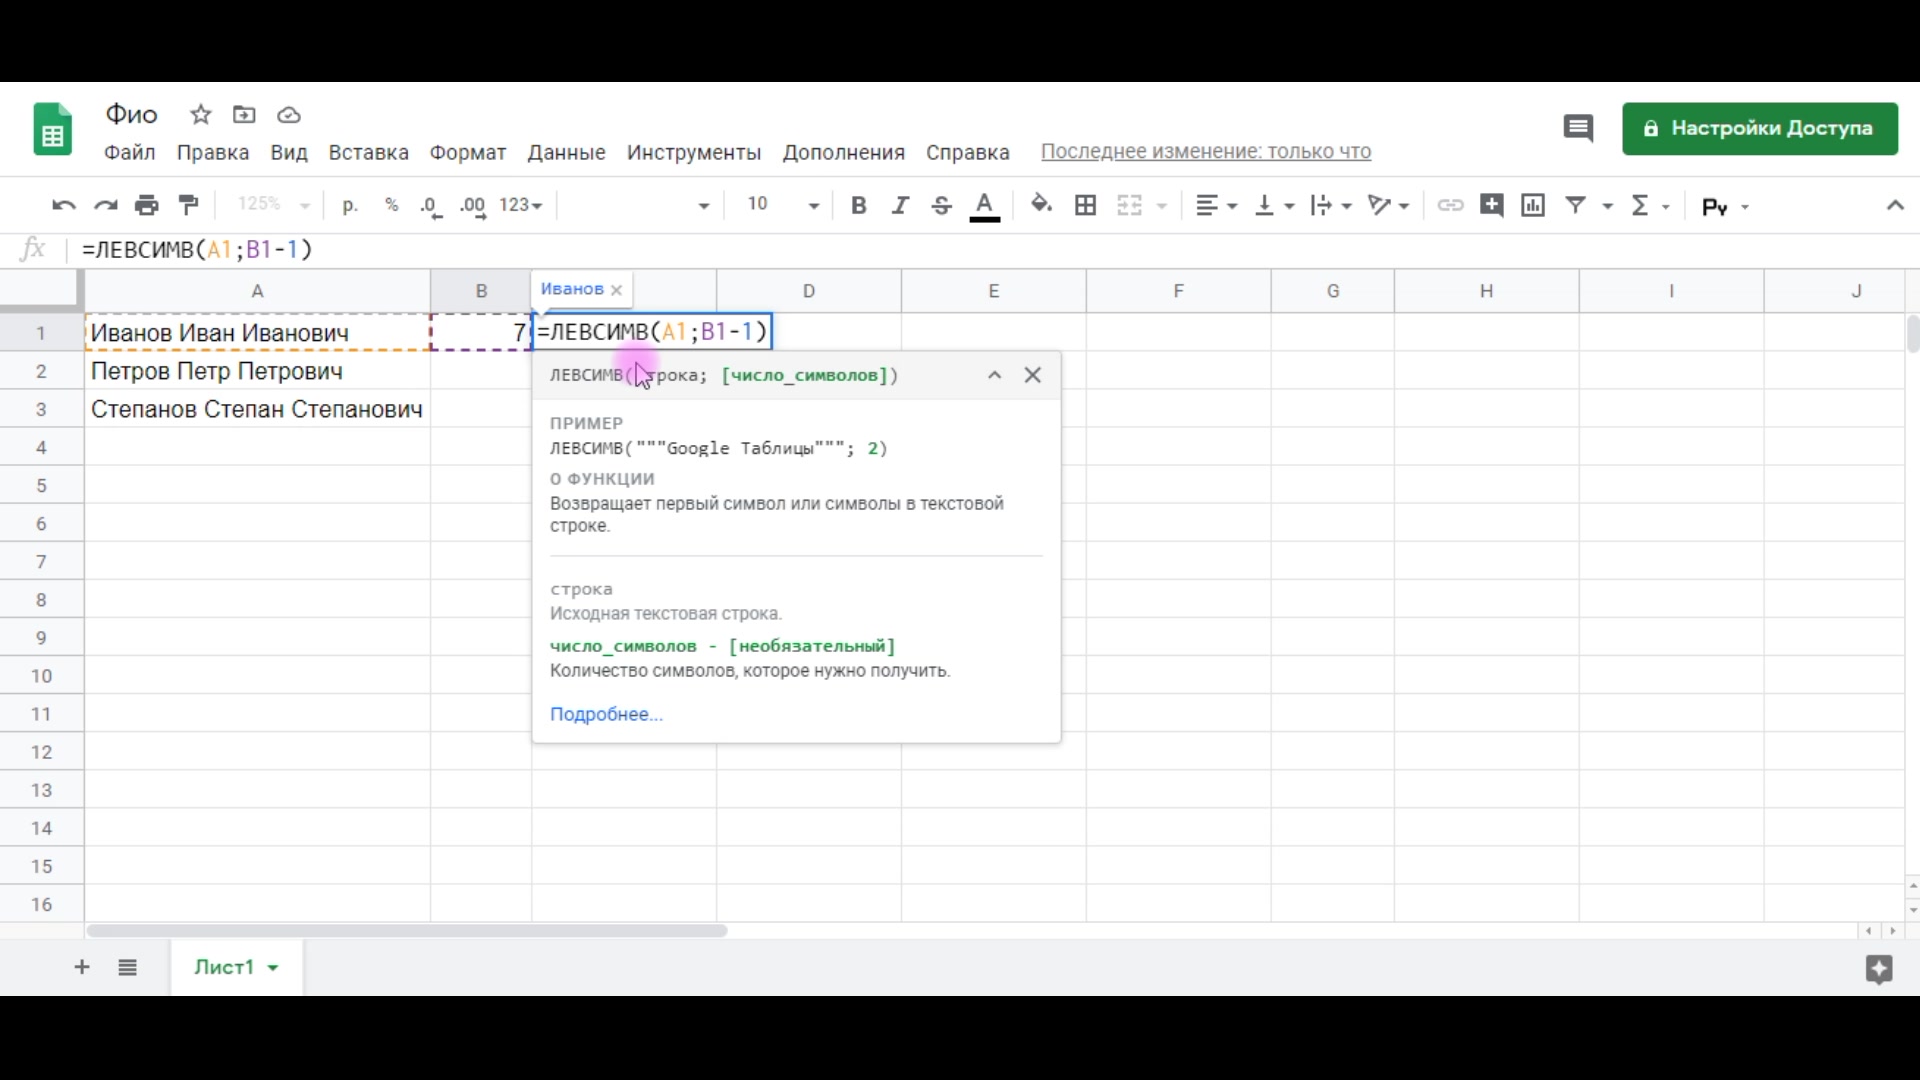The width and height of the screenshot is (1920, 1080).
Task: Select cell A2 with Петров Петр Петрович
Action: [x=257, y=372]
